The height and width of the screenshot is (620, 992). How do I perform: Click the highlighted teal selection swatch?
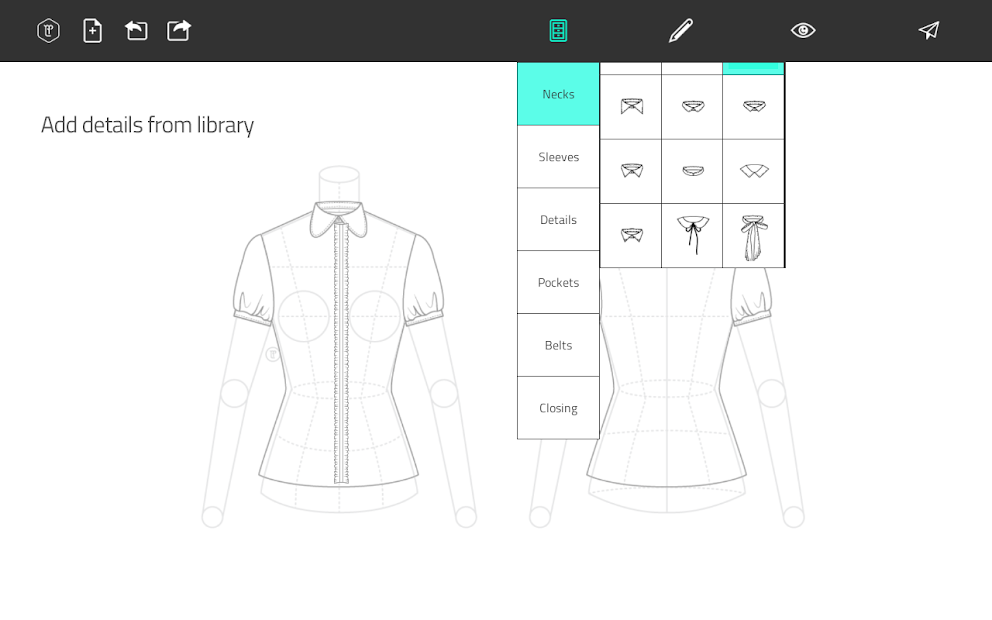(x=753, y=66)
